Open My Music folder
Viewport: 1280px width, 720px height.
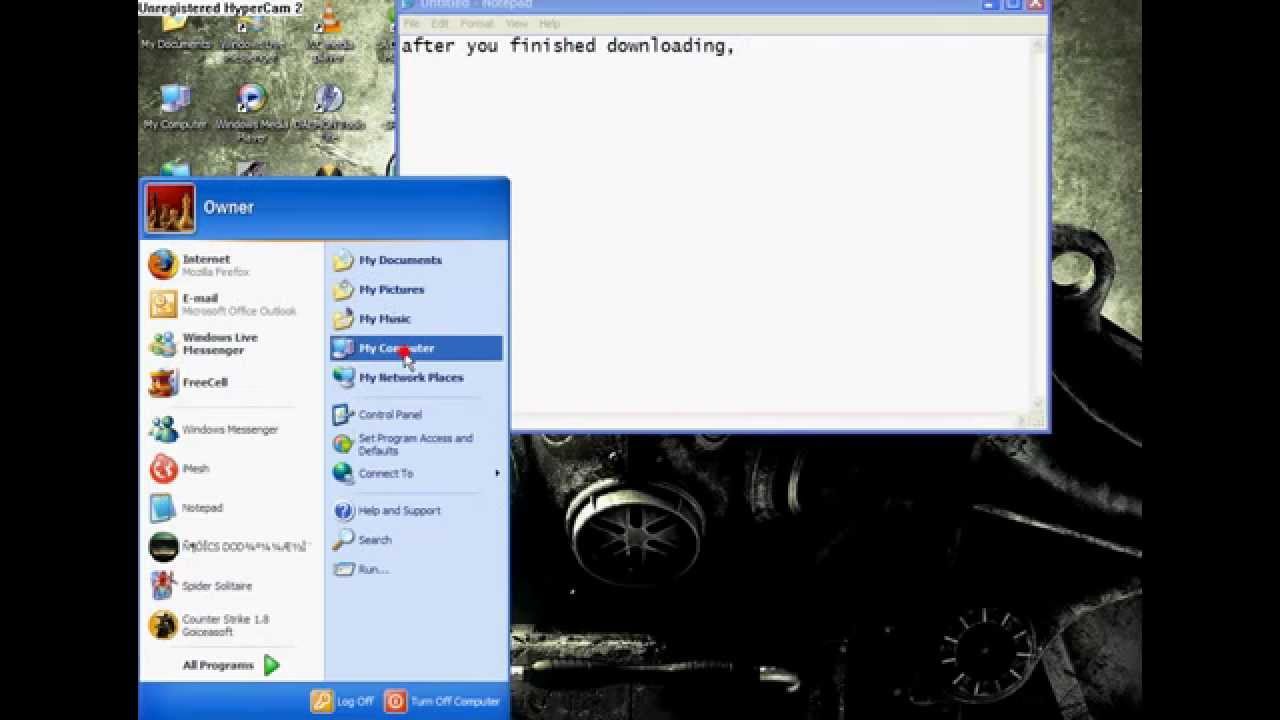click(416, 319)
